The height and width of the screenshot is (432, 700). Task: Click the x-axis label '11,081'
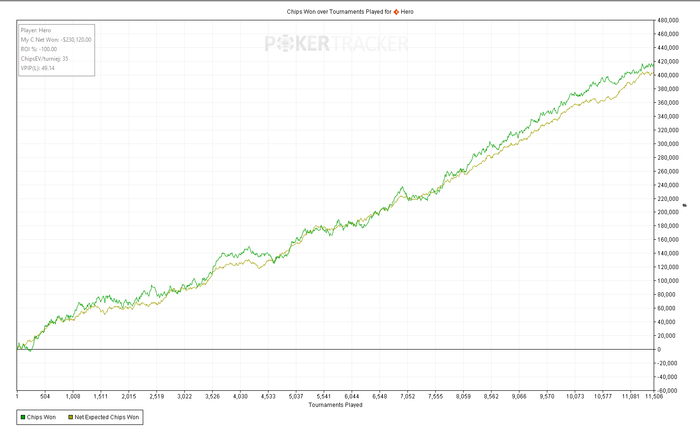tap(631, 396)
